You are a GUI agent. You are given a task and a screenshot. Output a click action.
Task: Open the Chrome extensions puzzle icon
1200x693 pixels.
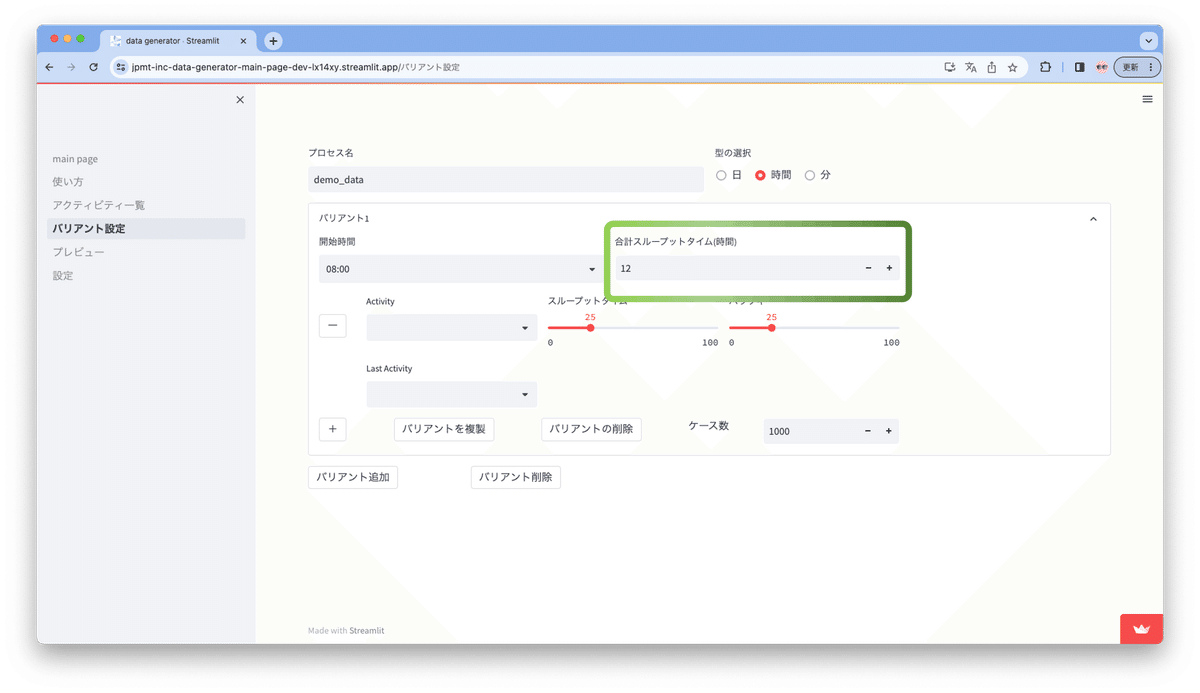[x=1045, y=67]
